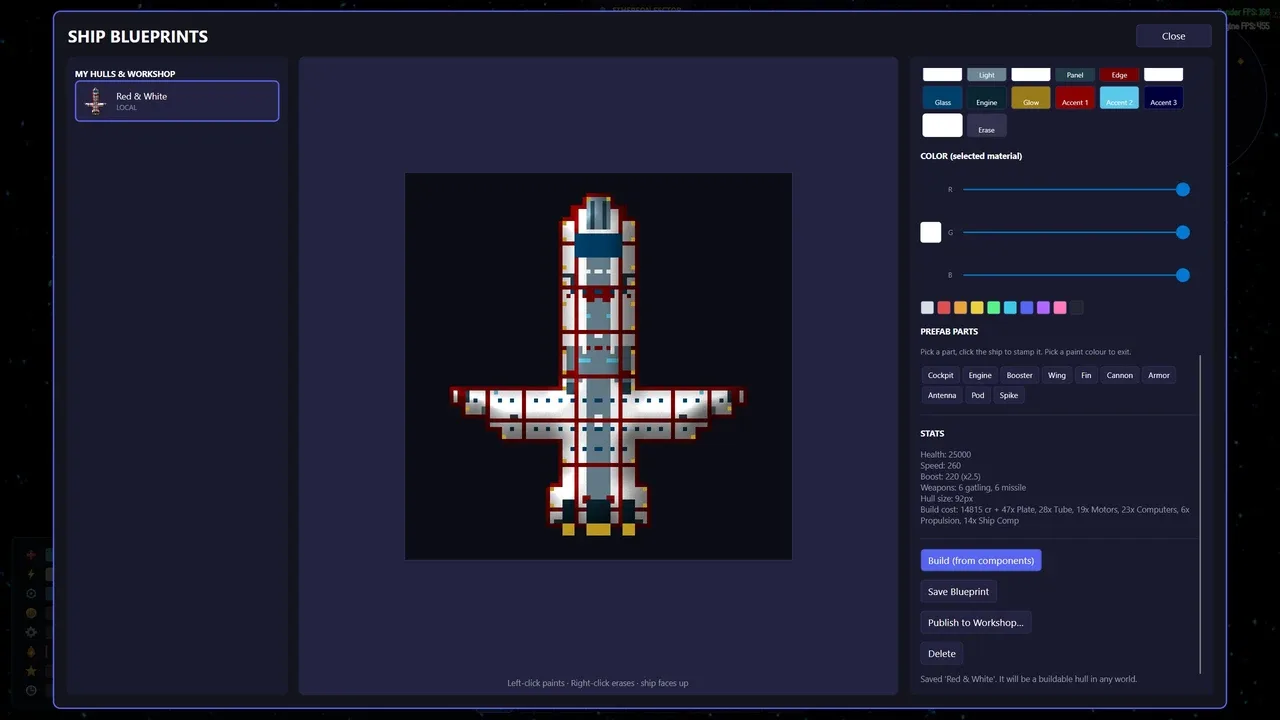
Task: Delete the current blueprint
Action: [x=942, y=653]
